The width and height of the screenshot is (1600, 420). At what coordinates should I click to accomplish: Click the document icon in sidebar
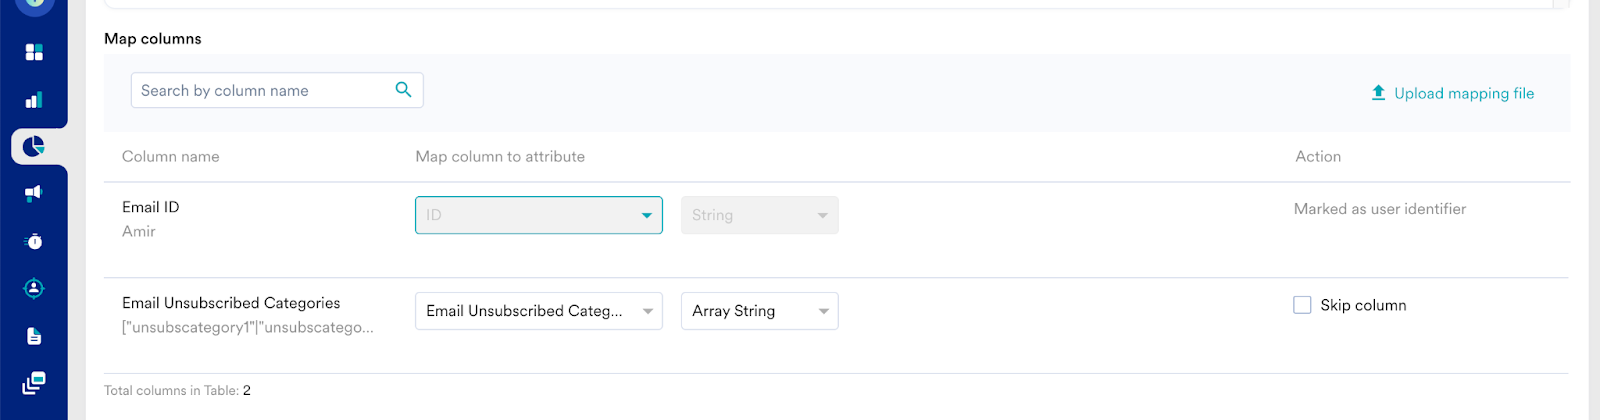click(34, 336)
